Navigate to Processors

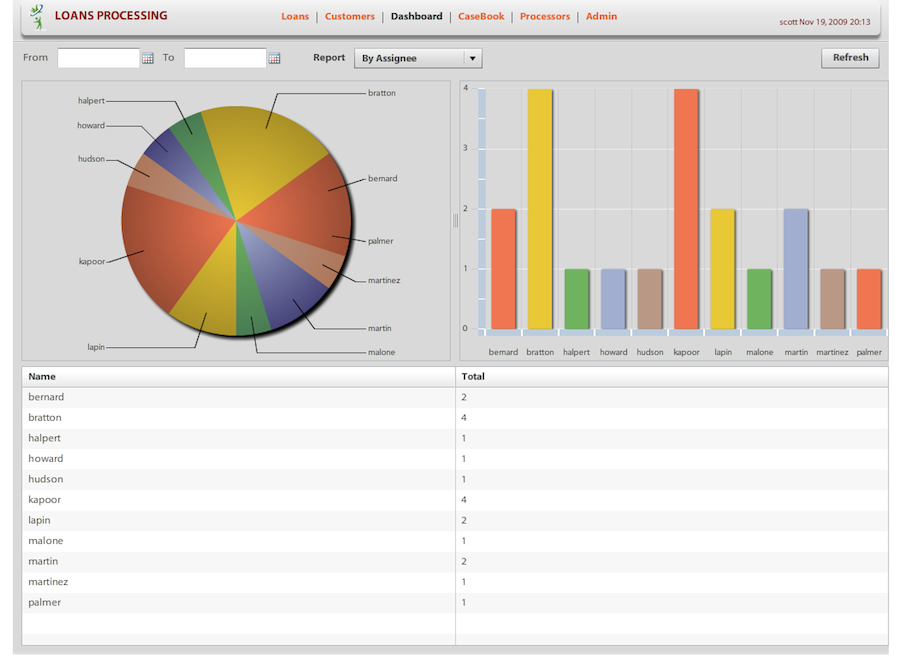coord(545,16)
